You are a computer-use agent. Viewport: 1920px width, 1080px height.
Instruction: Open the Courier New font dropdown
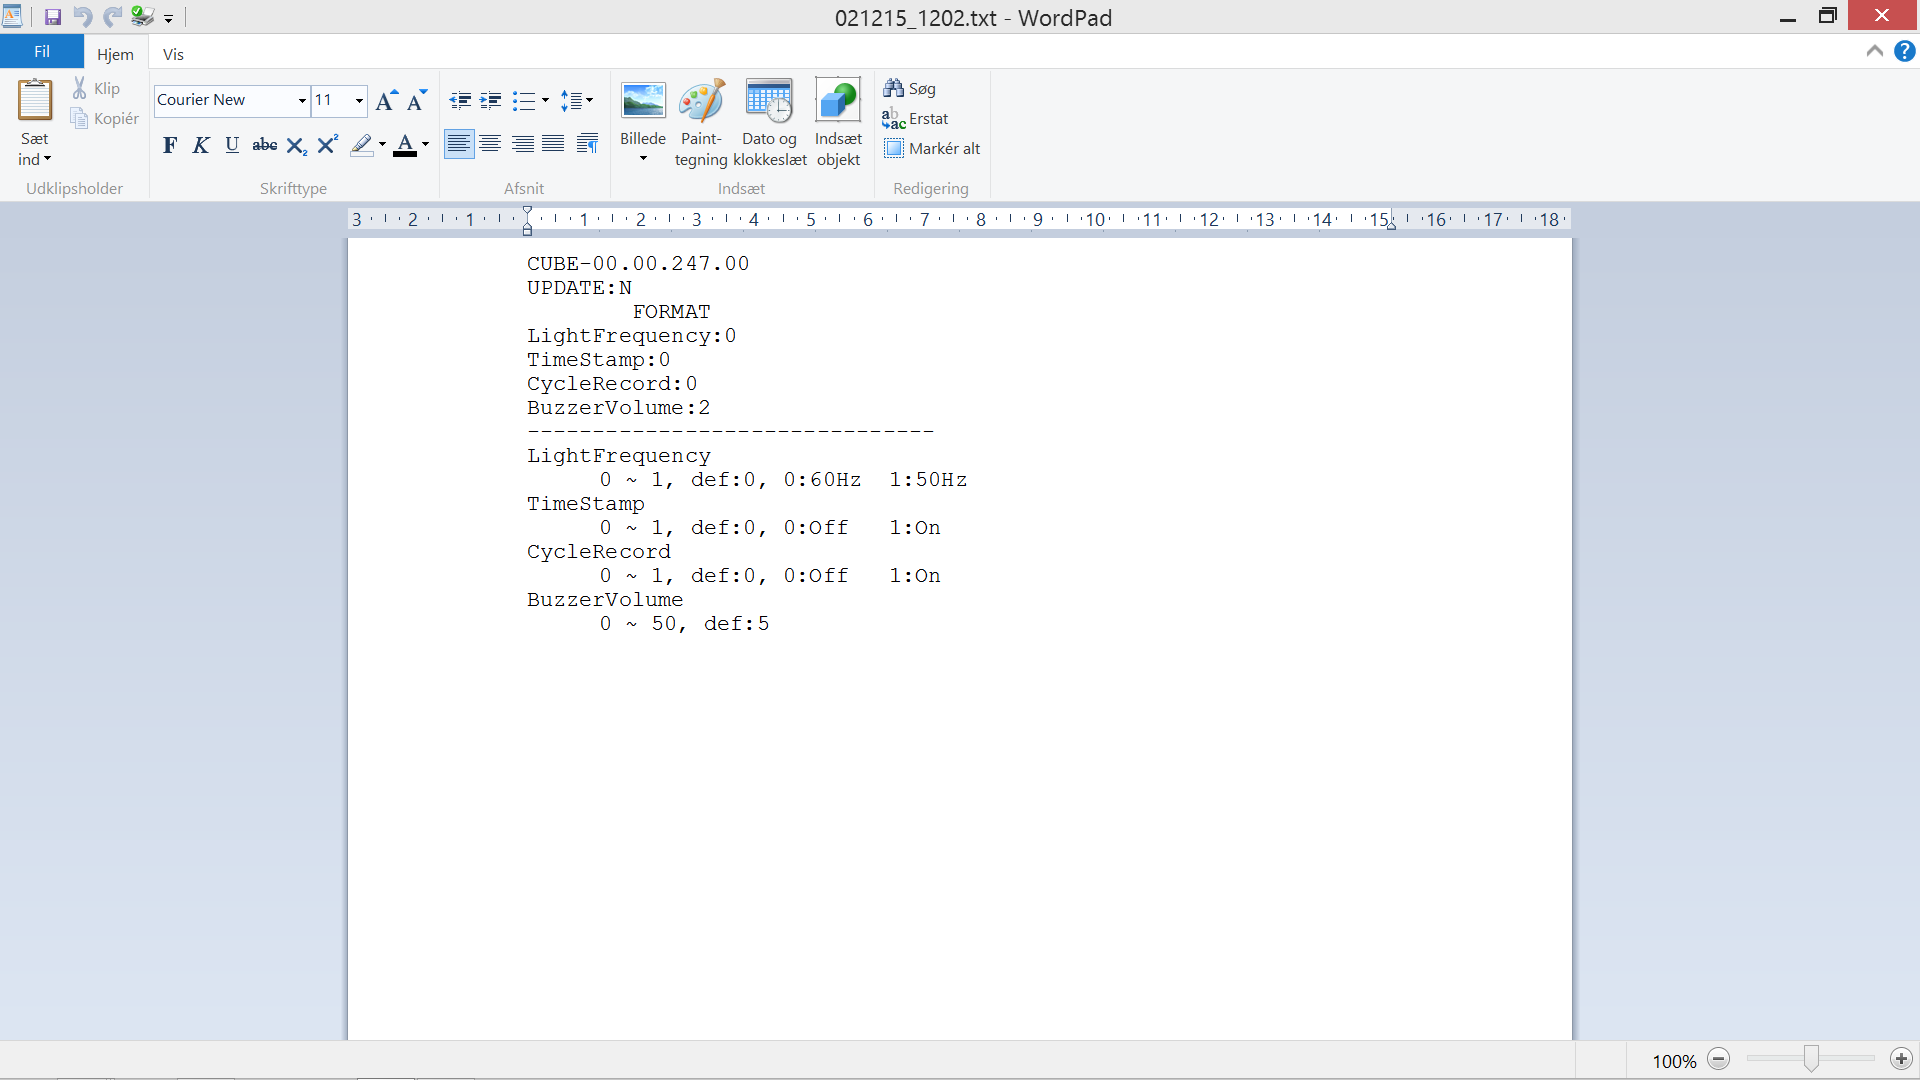[x=302, y=100]
